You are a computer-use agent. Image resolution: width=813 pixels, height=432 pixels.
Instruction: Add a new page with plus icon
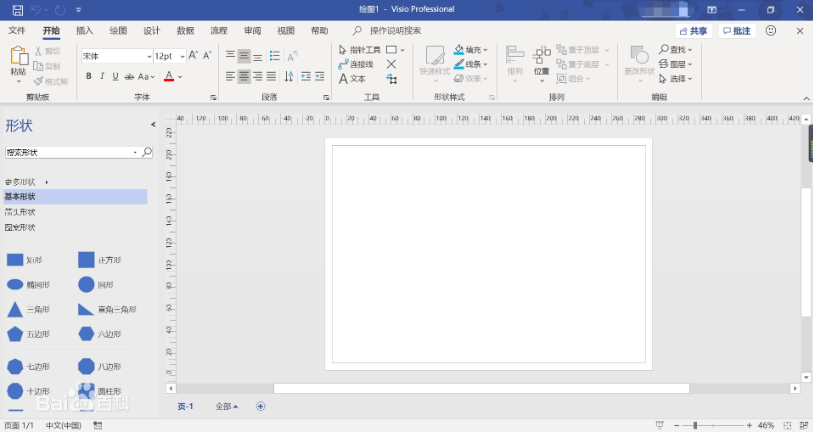click(261, 406)
